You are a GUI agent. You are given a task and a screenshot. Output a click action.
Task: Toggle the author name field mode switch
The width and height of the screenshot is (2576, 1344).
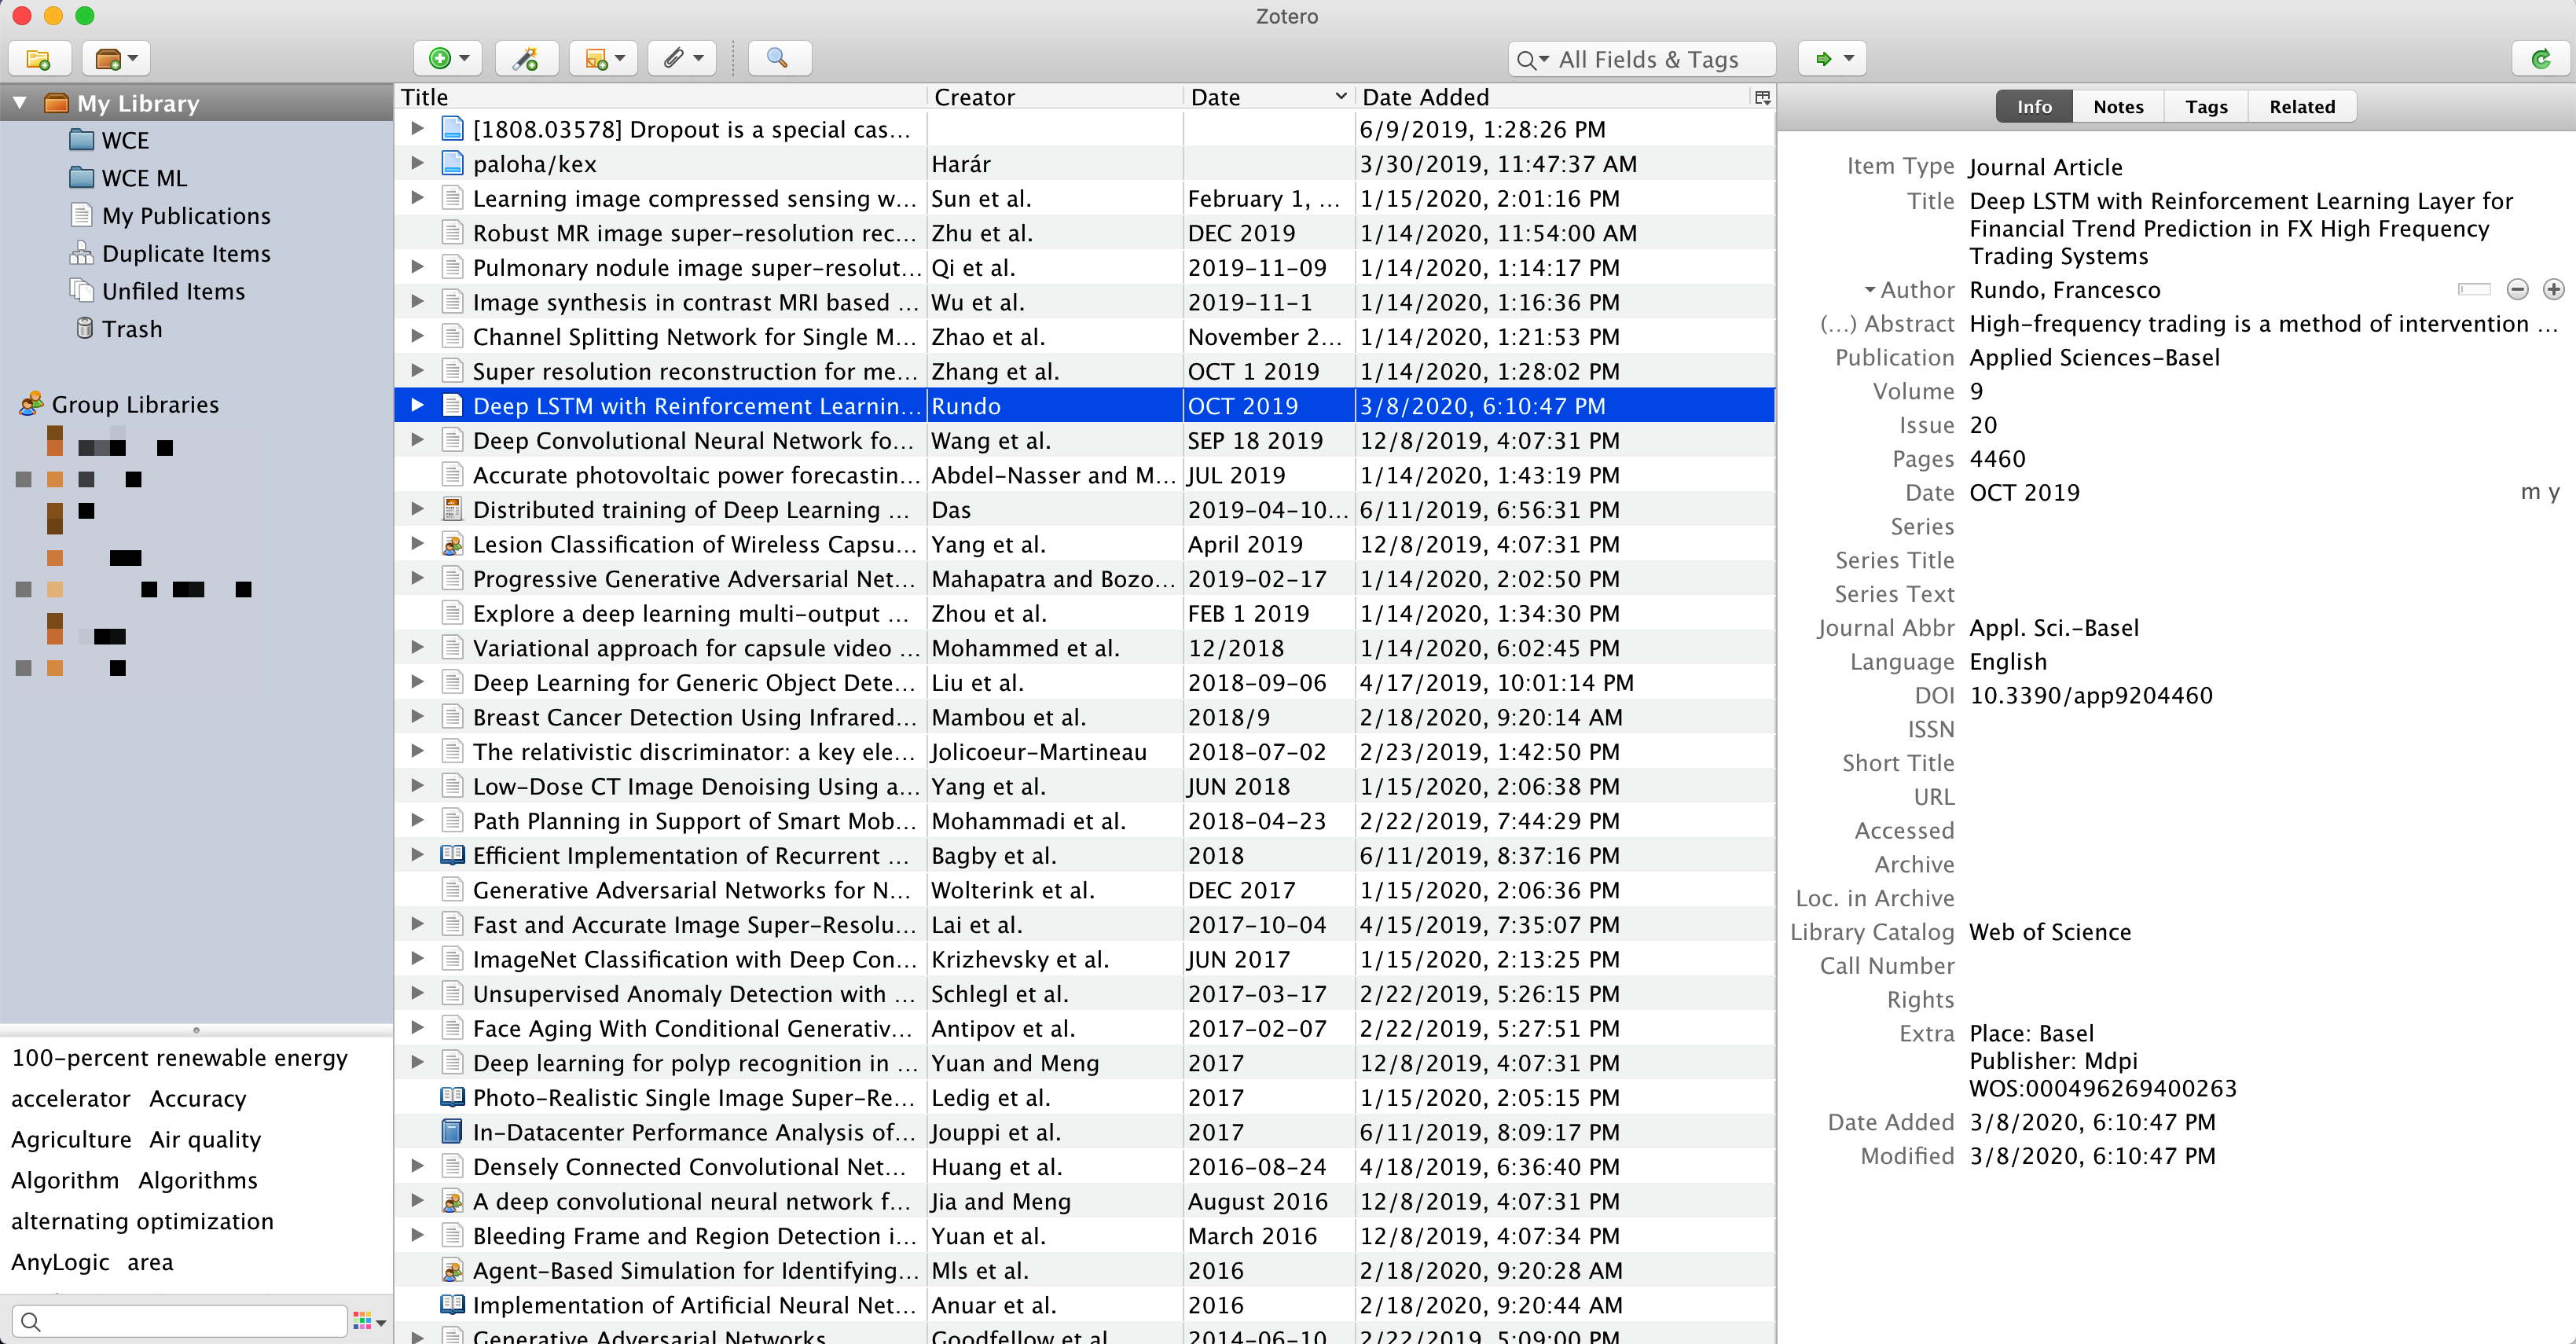[2473, 290]
